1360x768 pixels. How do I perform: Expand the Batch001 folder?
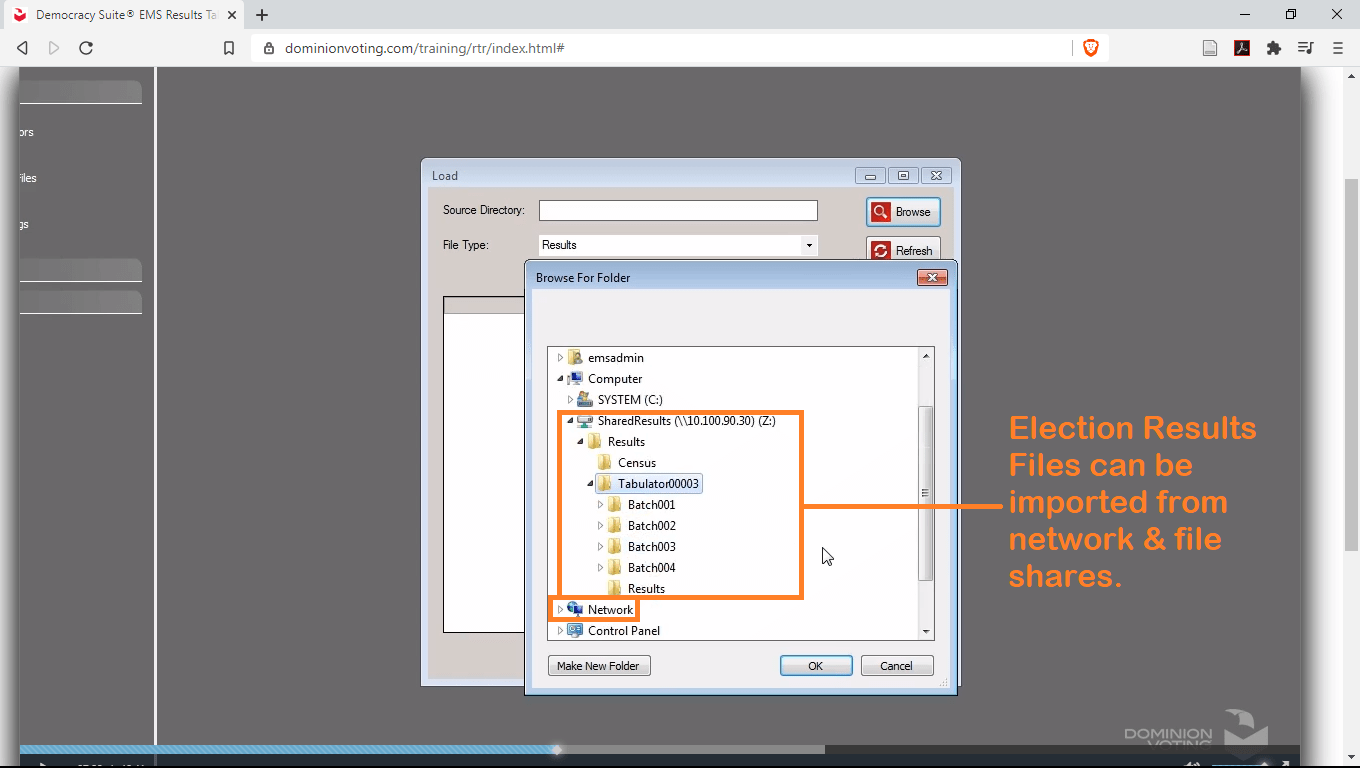pyautogui.click(x=600, y=505)
